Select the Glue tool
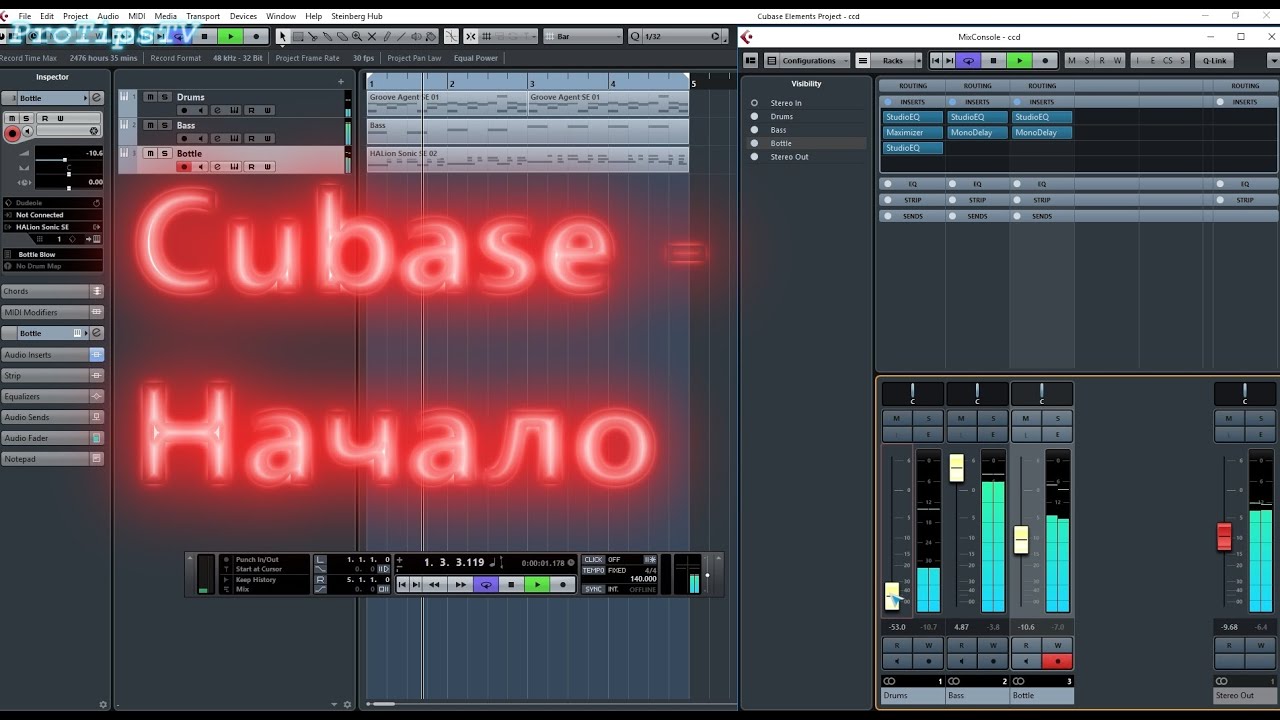 click(327, 36)
